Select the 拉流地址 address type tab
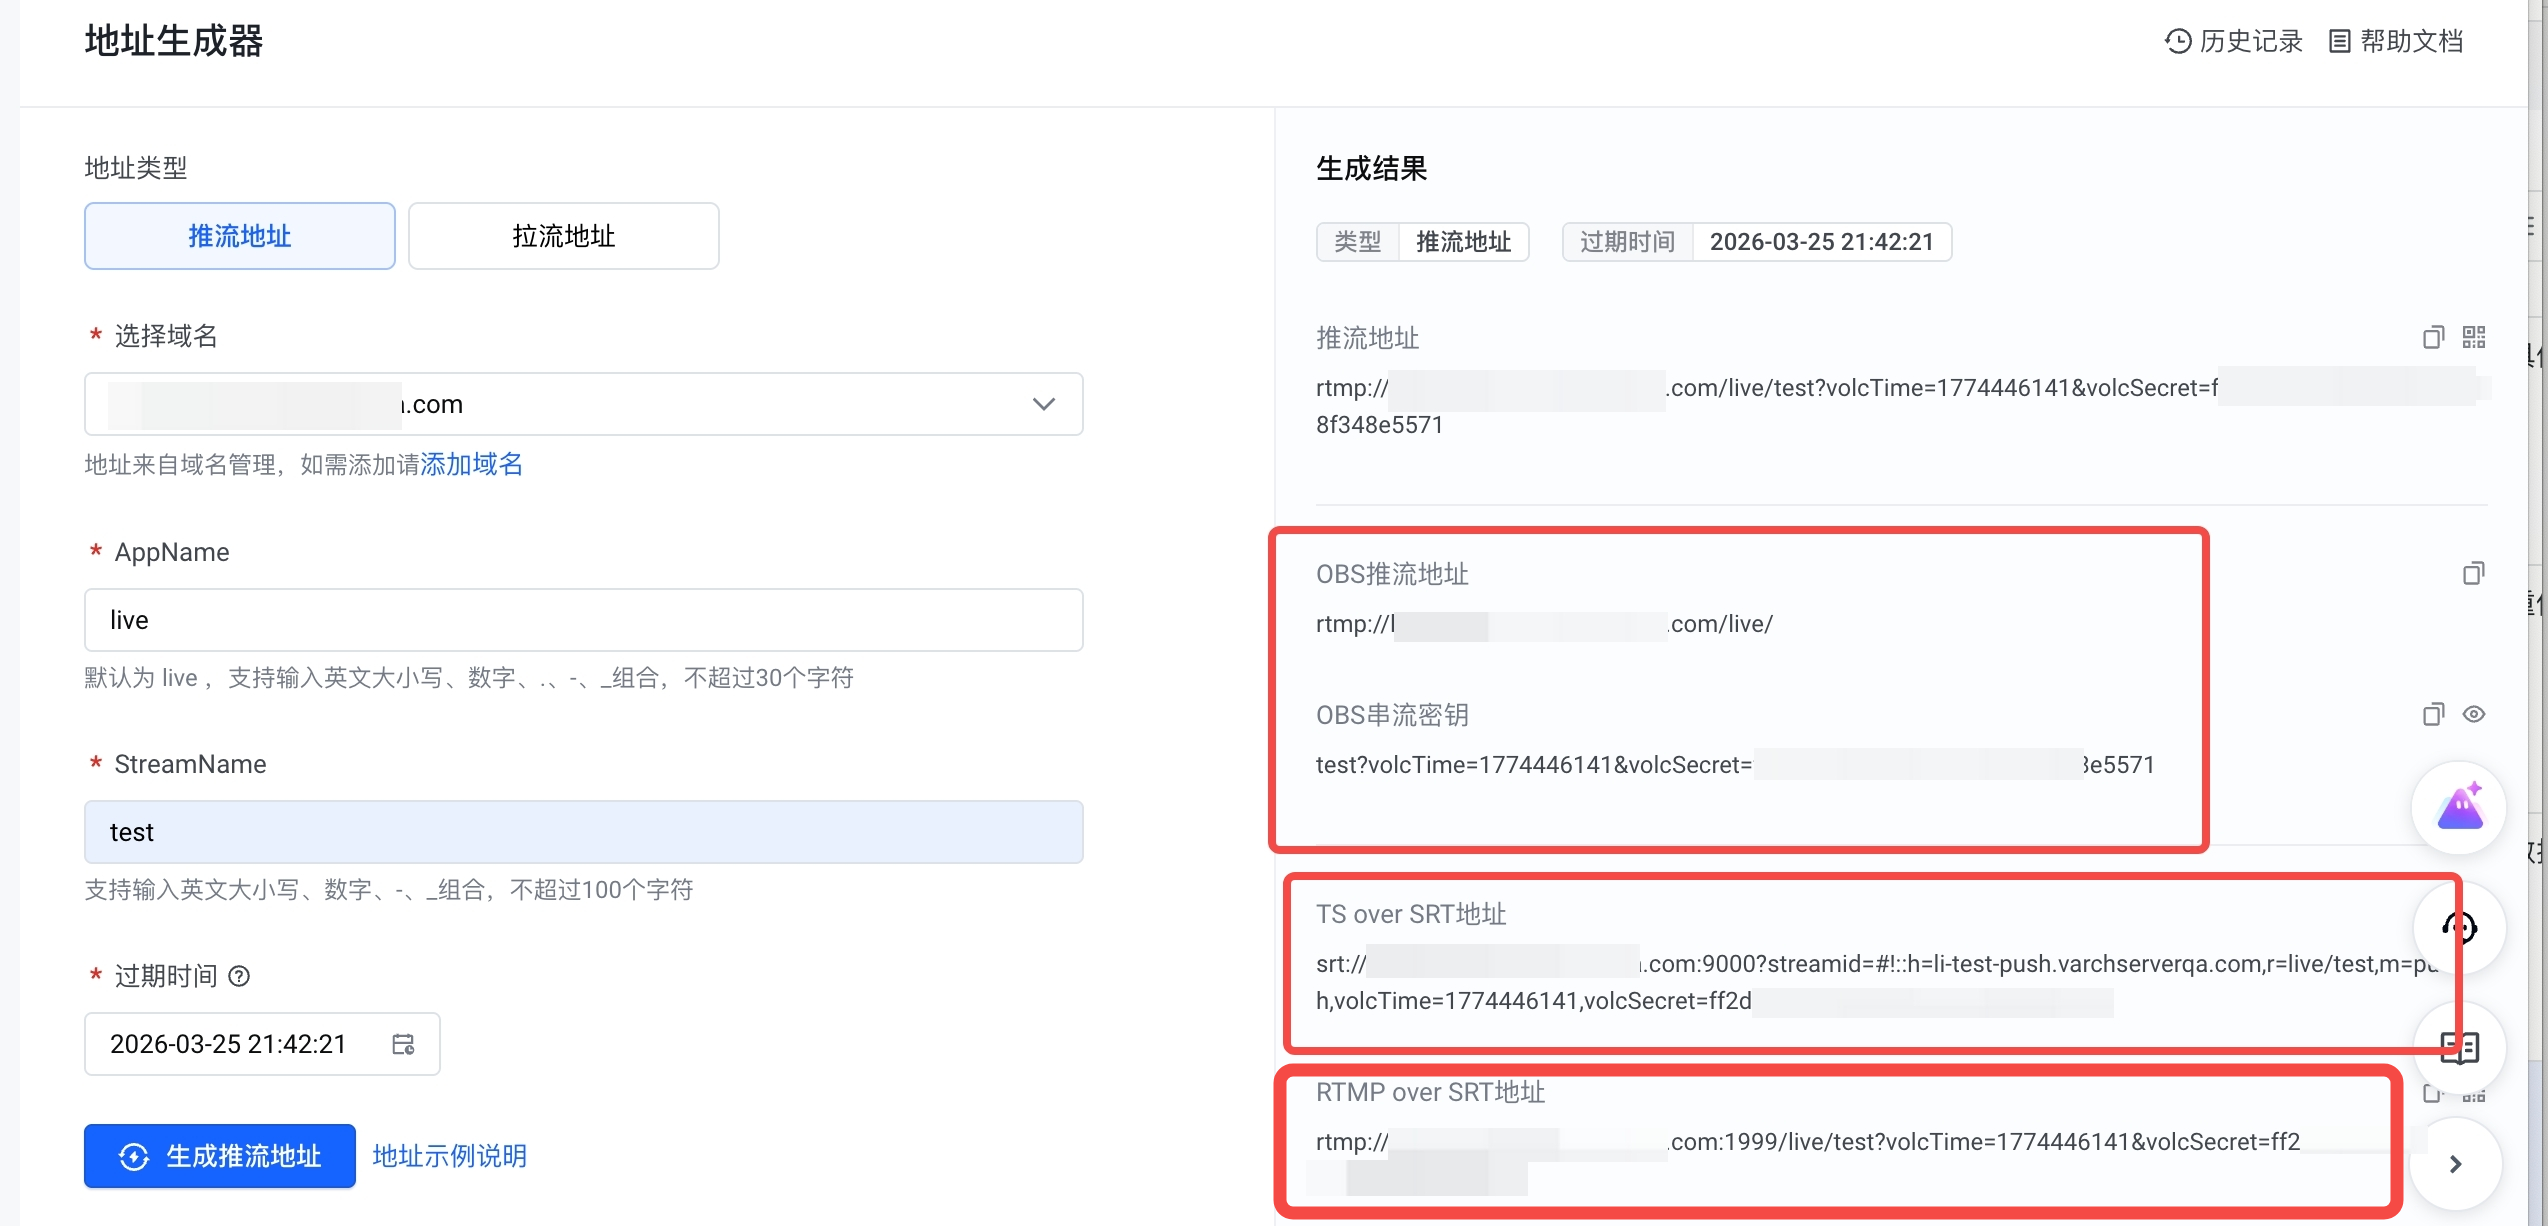This screenshot has width=2548, height=1226. click(564, 236)
